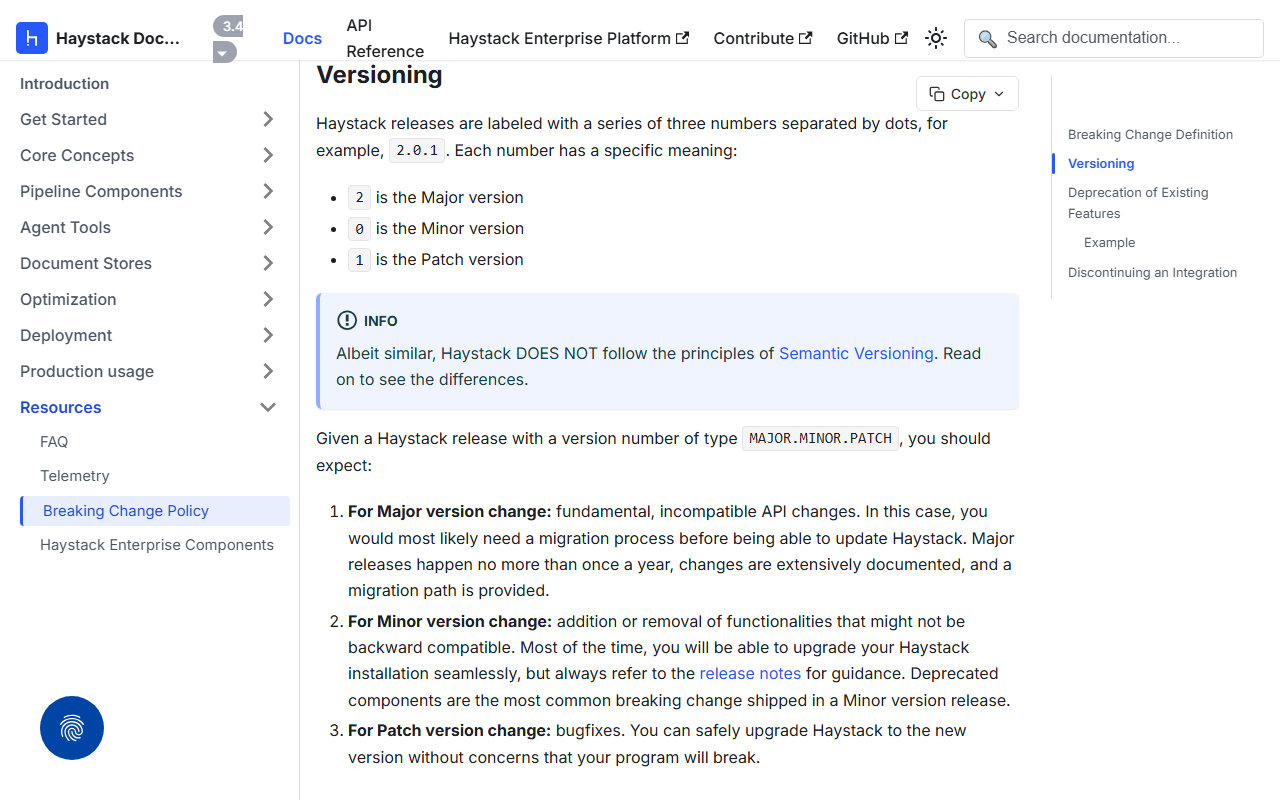
Task: Jump to Deprecation of Existing Features
Action: click(x=1138, y=203)
